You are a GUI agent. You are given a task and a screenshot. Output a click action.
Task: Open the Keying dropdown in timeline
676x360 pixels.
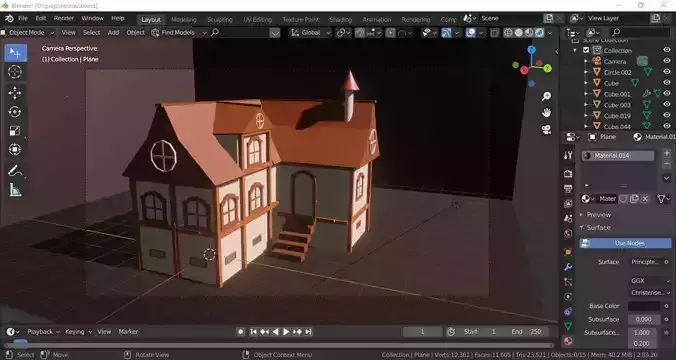click(78, 332)
